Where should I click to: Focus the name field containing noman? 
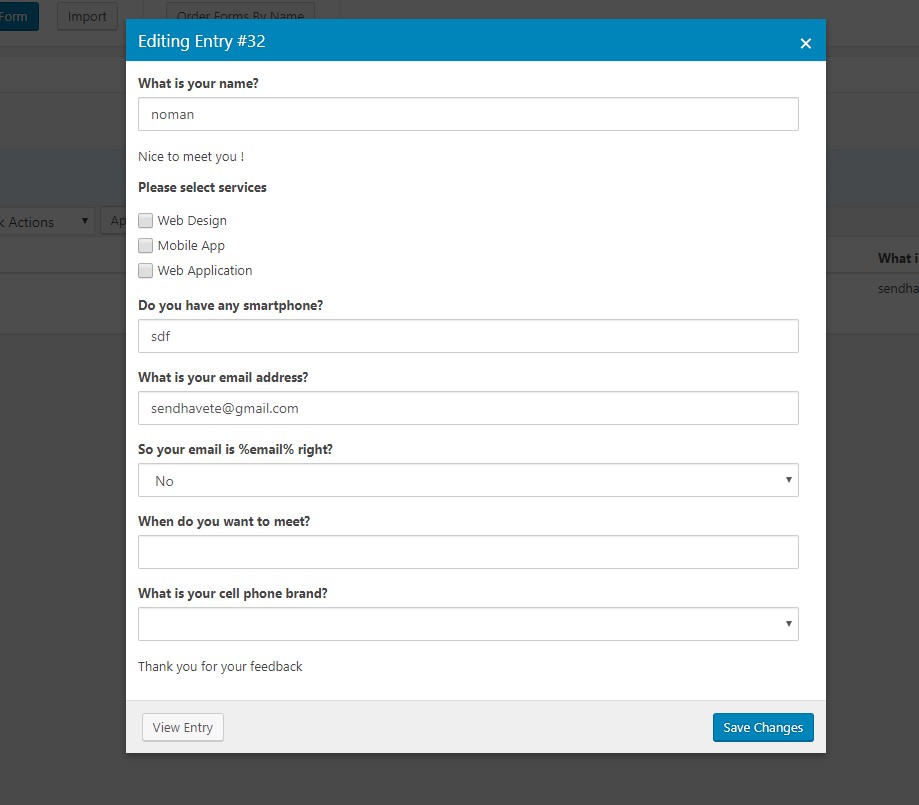[468, 114]
